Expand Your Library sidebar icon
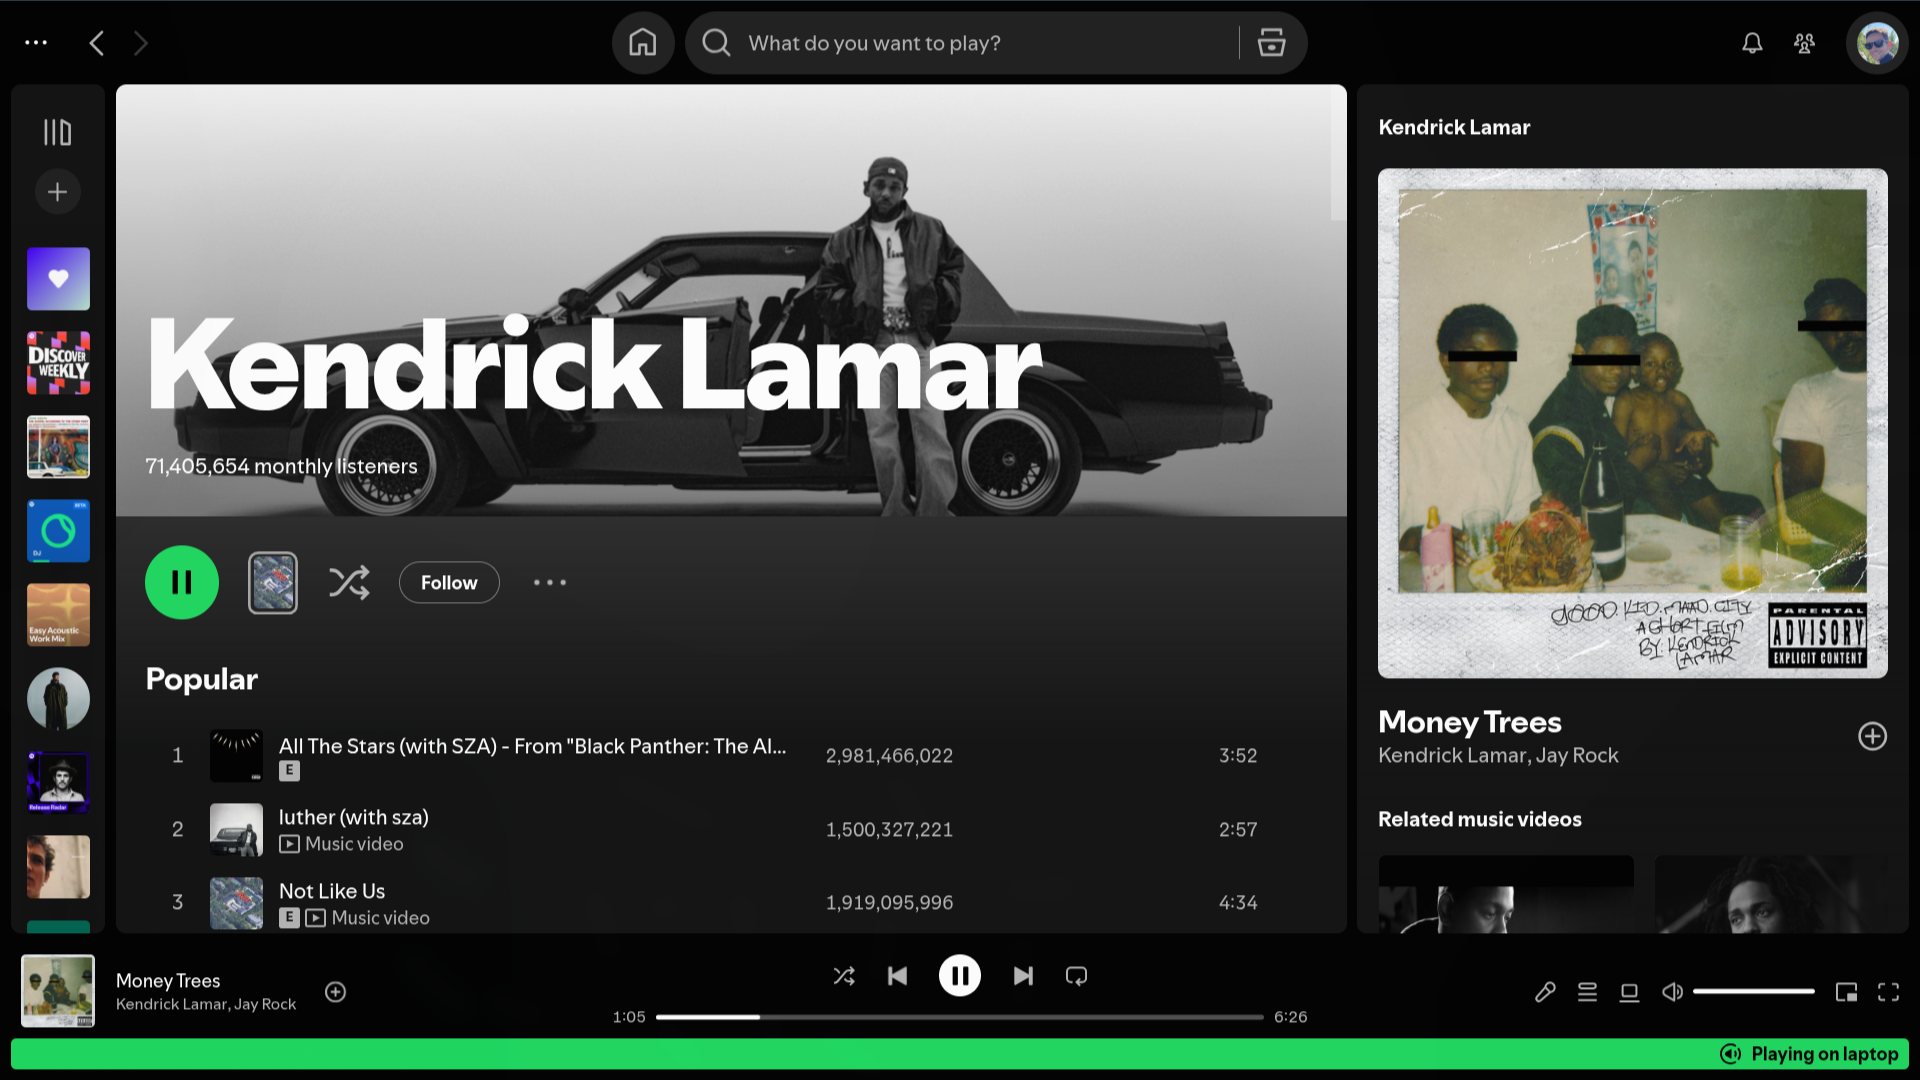 tap(58, 132)
